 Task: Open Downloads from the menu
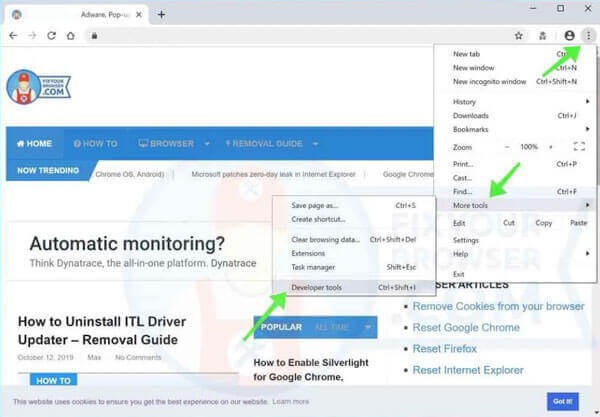point(515,116)
